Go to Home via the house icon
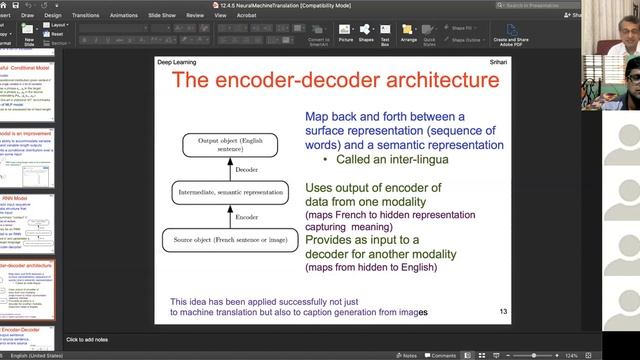The width and height of the screenshot is (640, 360). [3, 5]
